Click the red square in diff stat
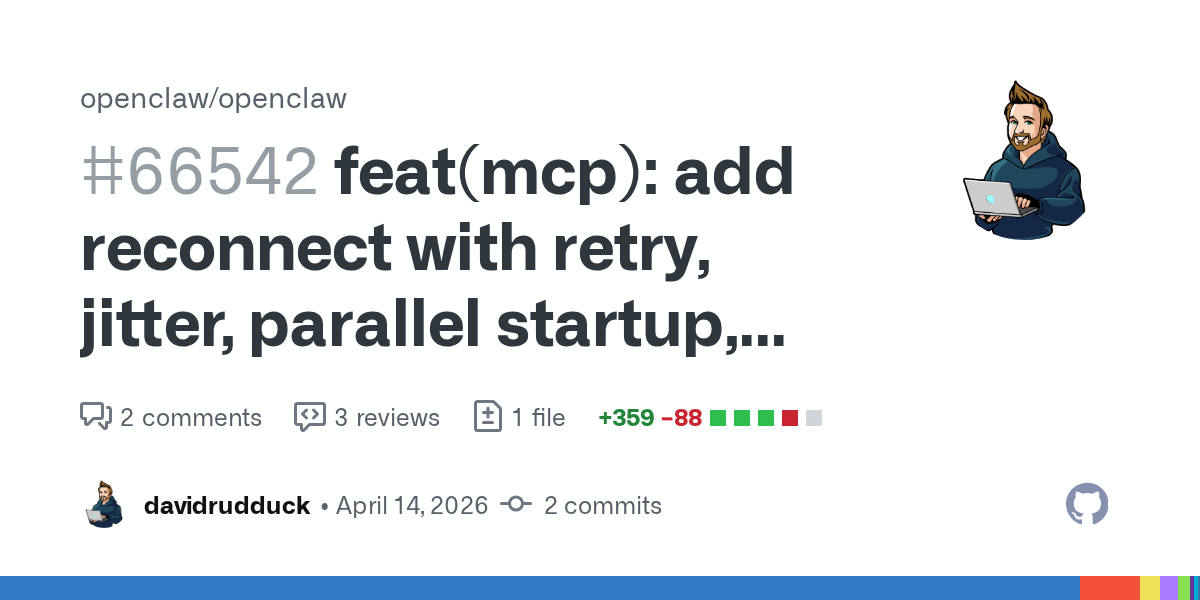1200x600 pixels. tap(790, 417)
